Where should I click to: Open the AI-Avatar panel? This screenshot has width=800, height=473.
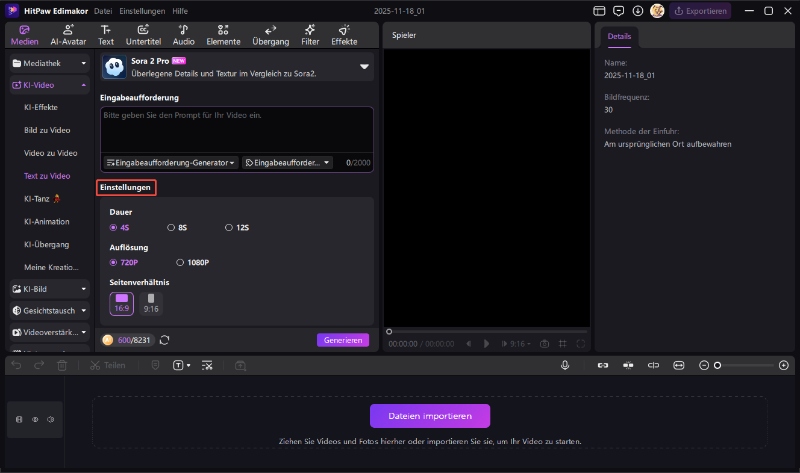pyautogui.click(x=68, y=35)
